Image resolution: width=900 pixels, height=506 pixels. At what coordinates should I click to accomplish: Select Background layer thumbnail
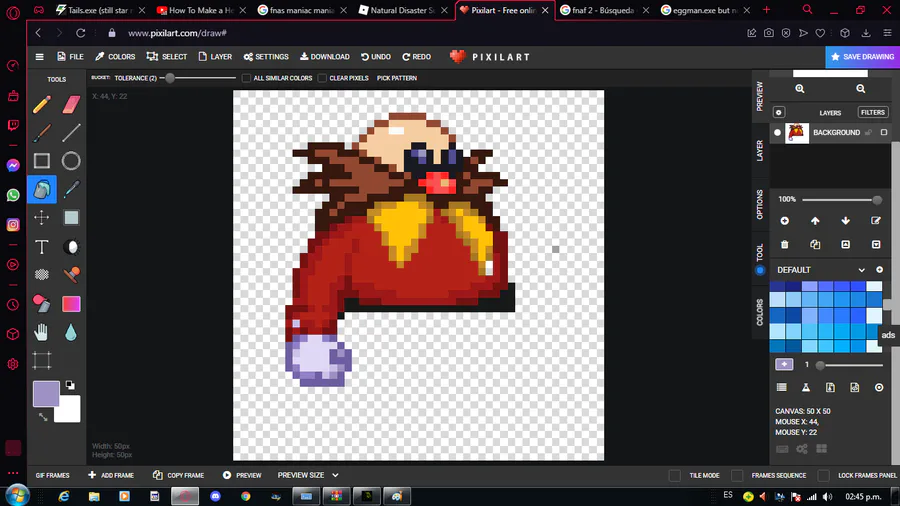pos(797,133)
